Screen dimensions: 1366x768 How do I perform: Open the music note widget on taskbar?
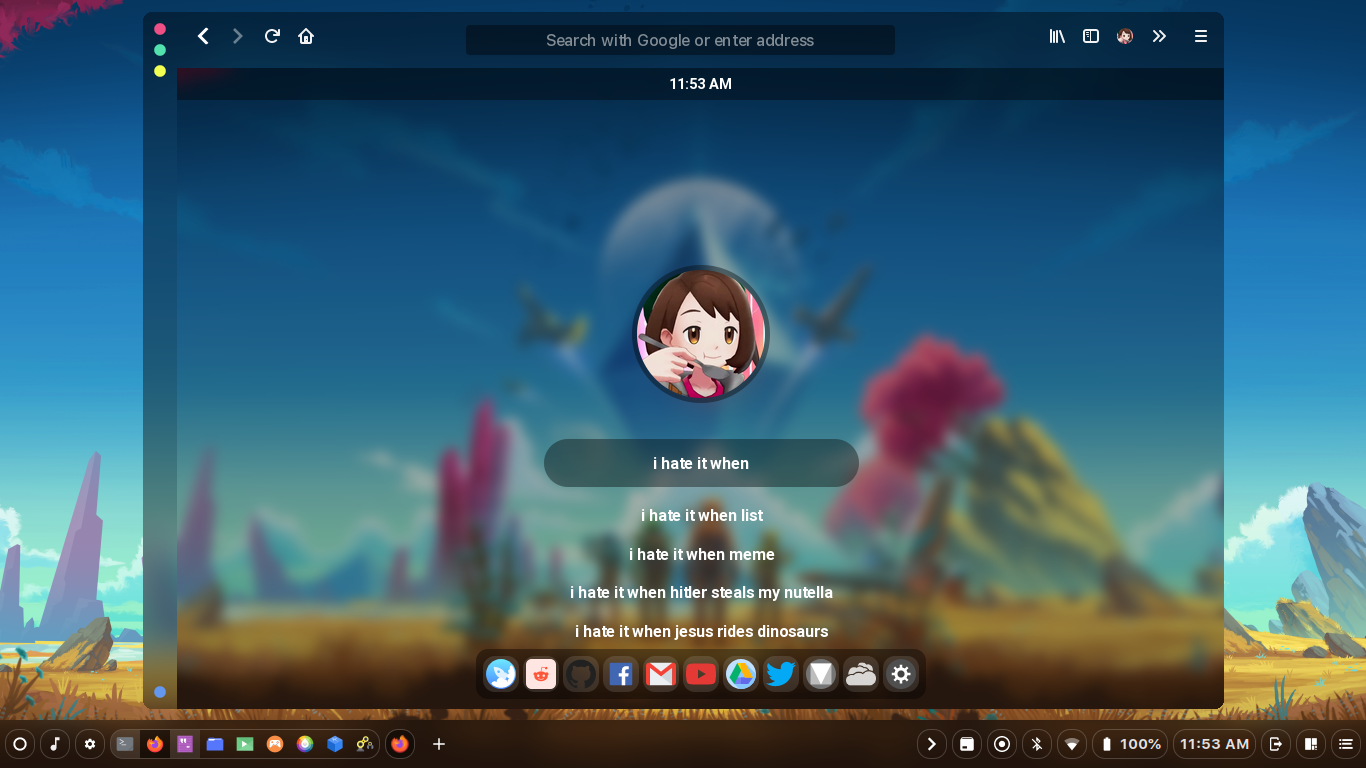click(55, 744)
